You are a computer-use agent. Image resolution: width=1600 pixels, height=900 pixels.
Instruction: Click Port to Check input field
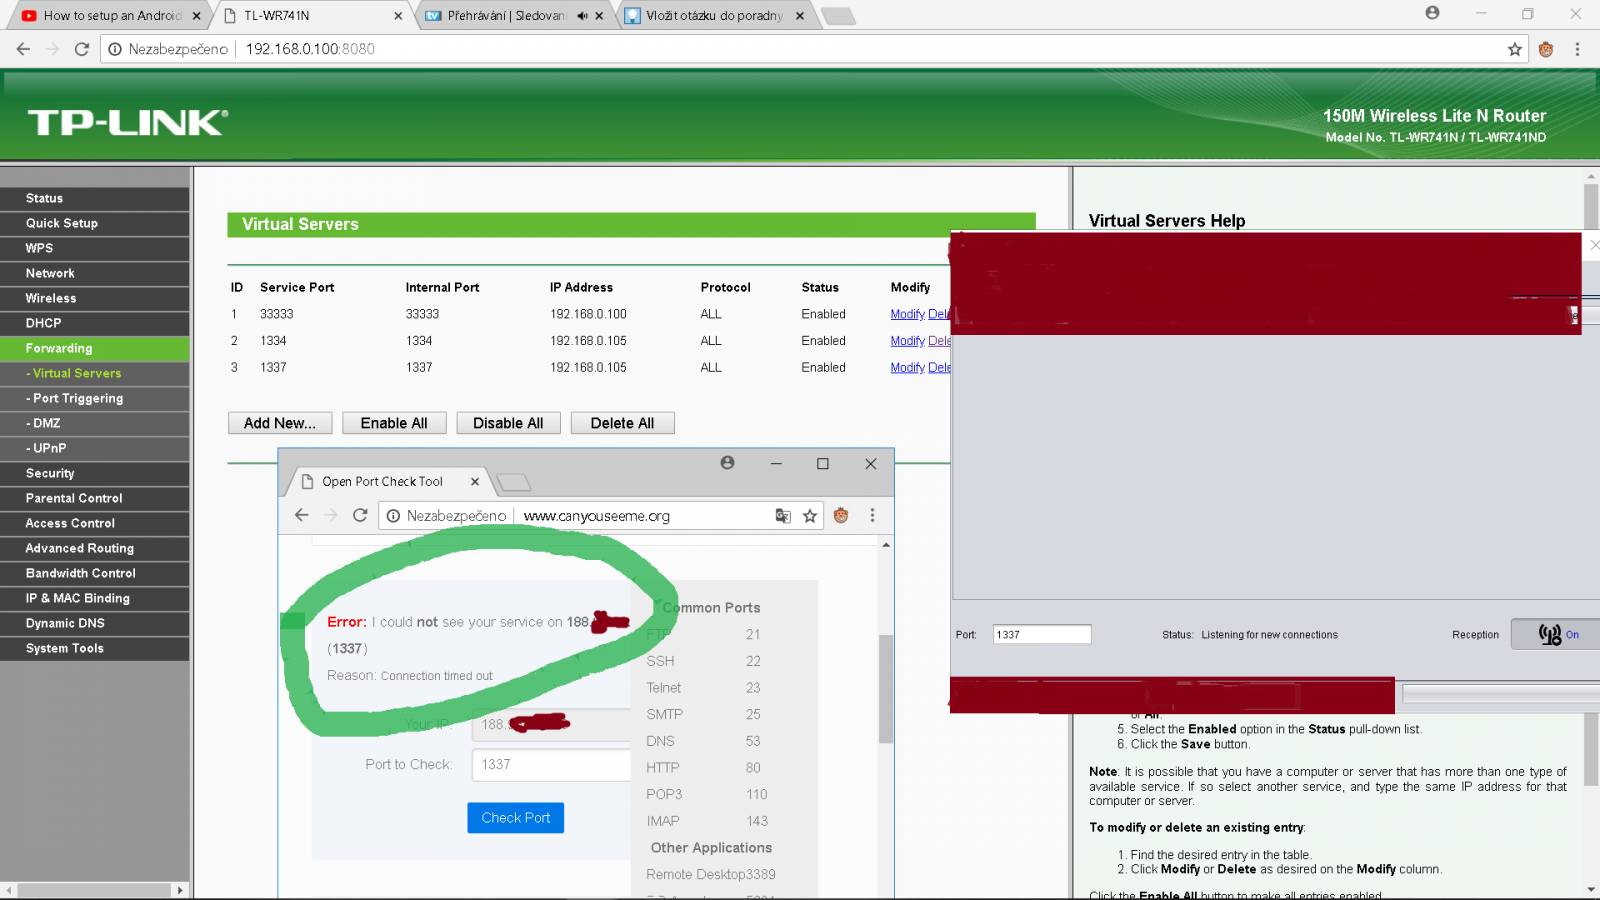552,764
